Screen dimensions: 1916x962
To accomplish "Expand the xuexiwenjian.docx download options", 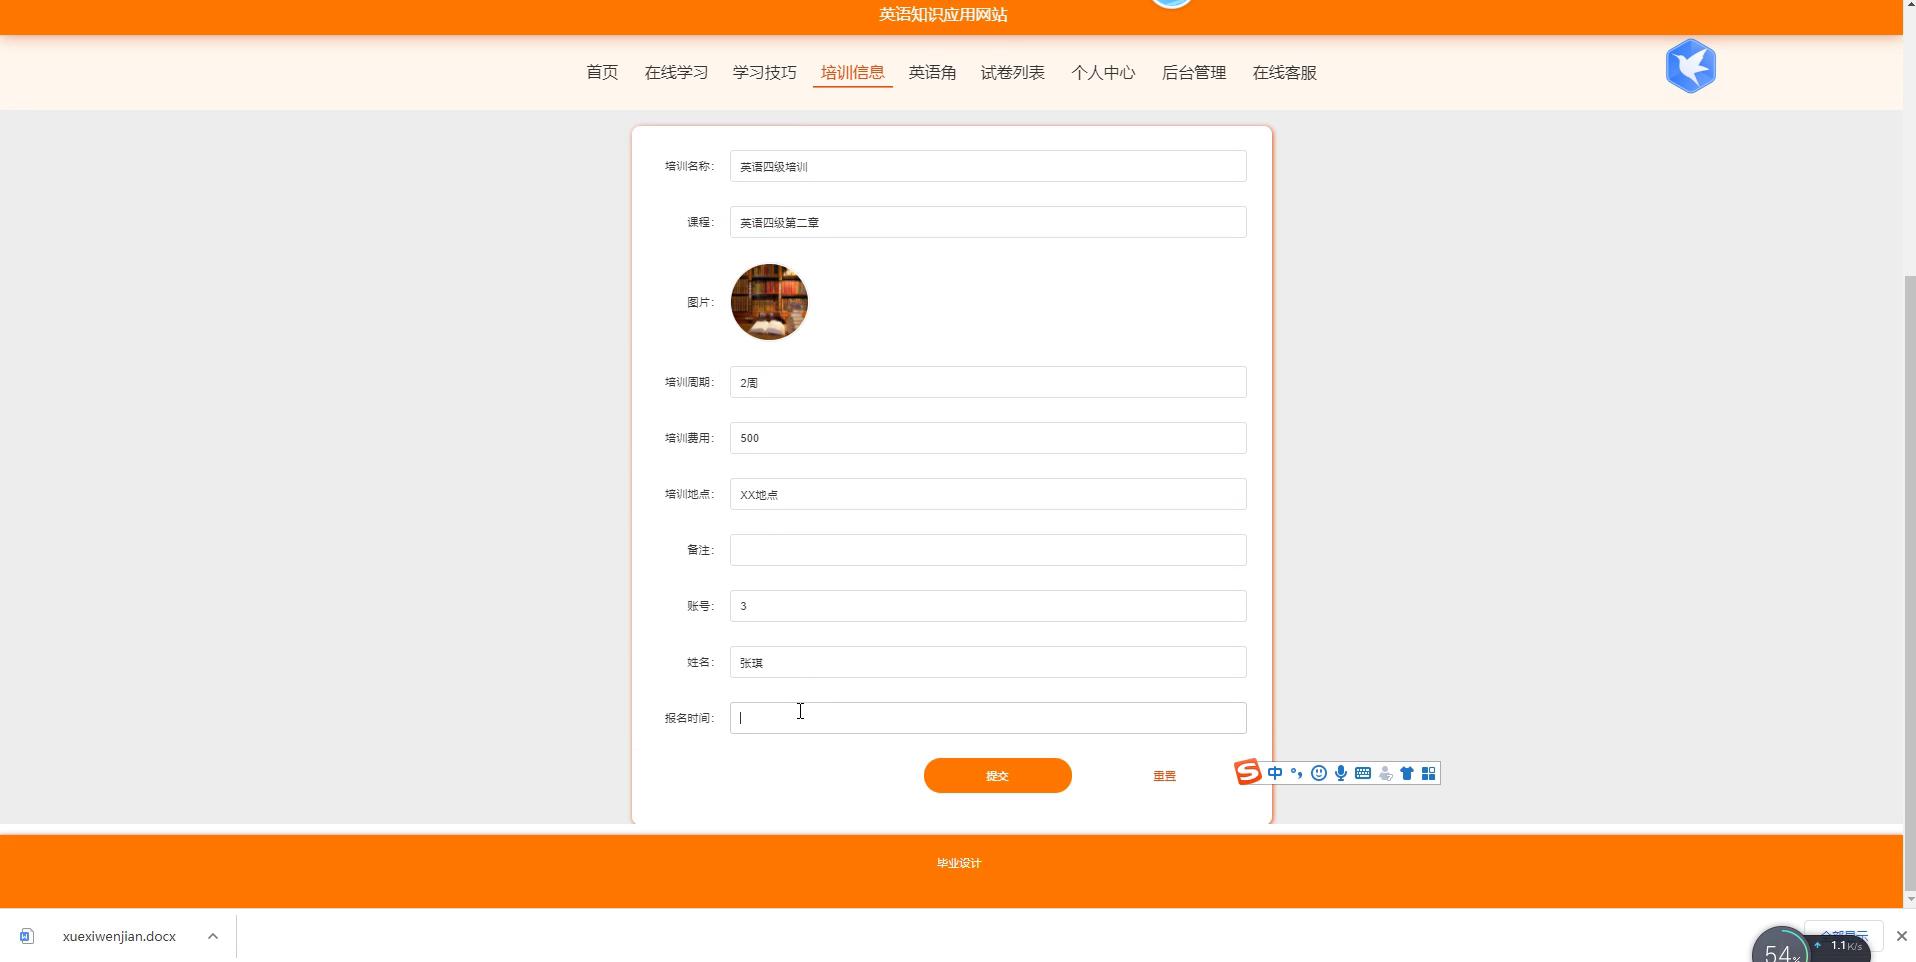I will click(212, 936).
